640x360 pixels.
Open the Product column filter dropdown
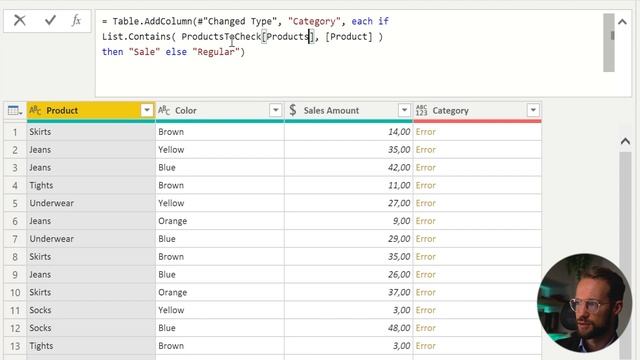pyautogui.click(x=147, y=110)
